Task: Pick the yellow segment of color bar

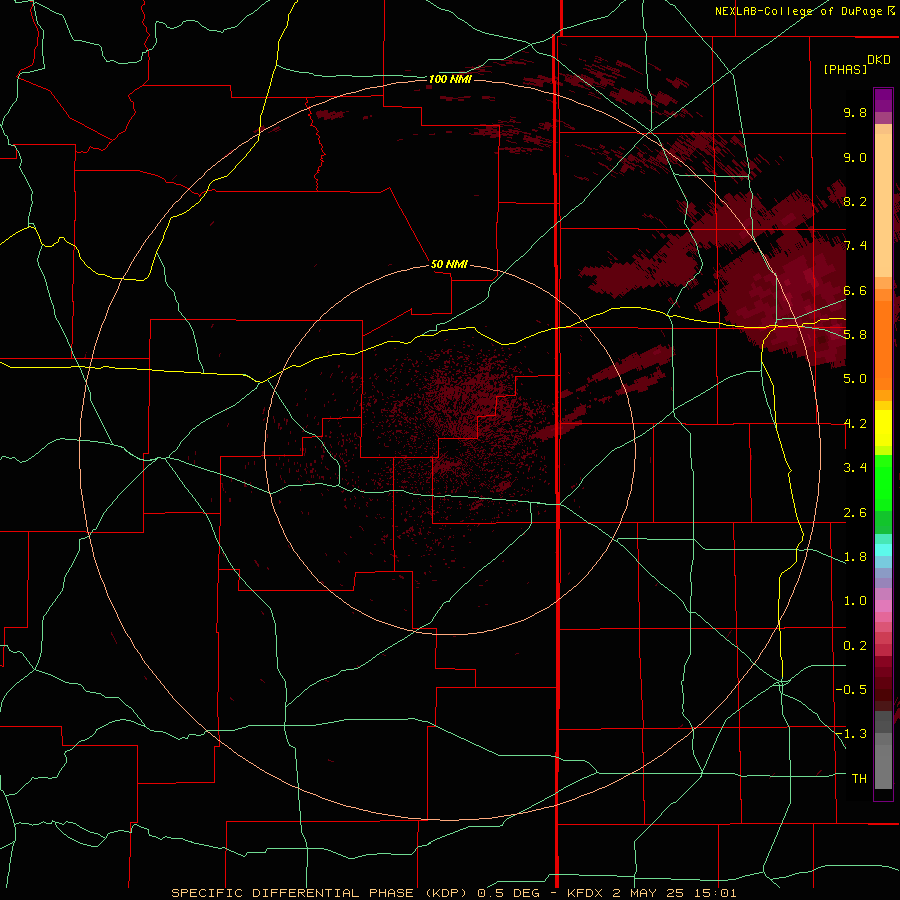Action: [x=883, y=428]
